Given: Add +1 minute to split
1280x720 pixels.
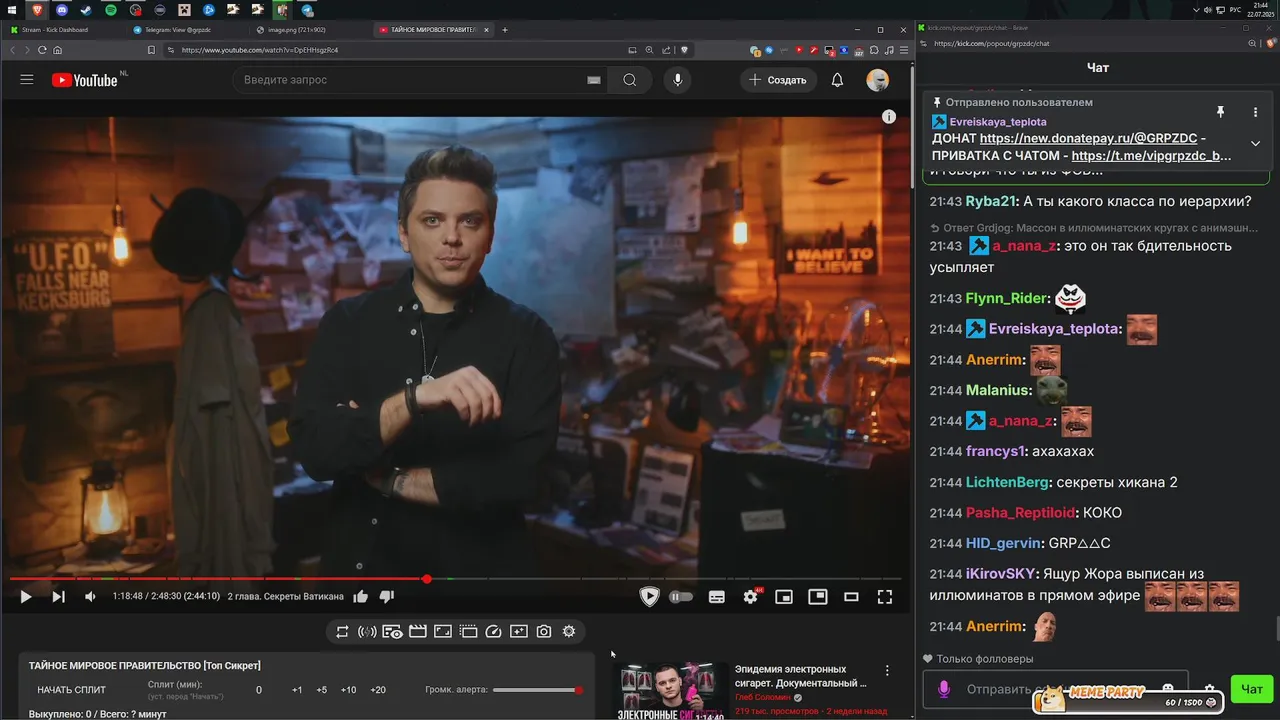Looking at the screenshot, I should (297, 690).
